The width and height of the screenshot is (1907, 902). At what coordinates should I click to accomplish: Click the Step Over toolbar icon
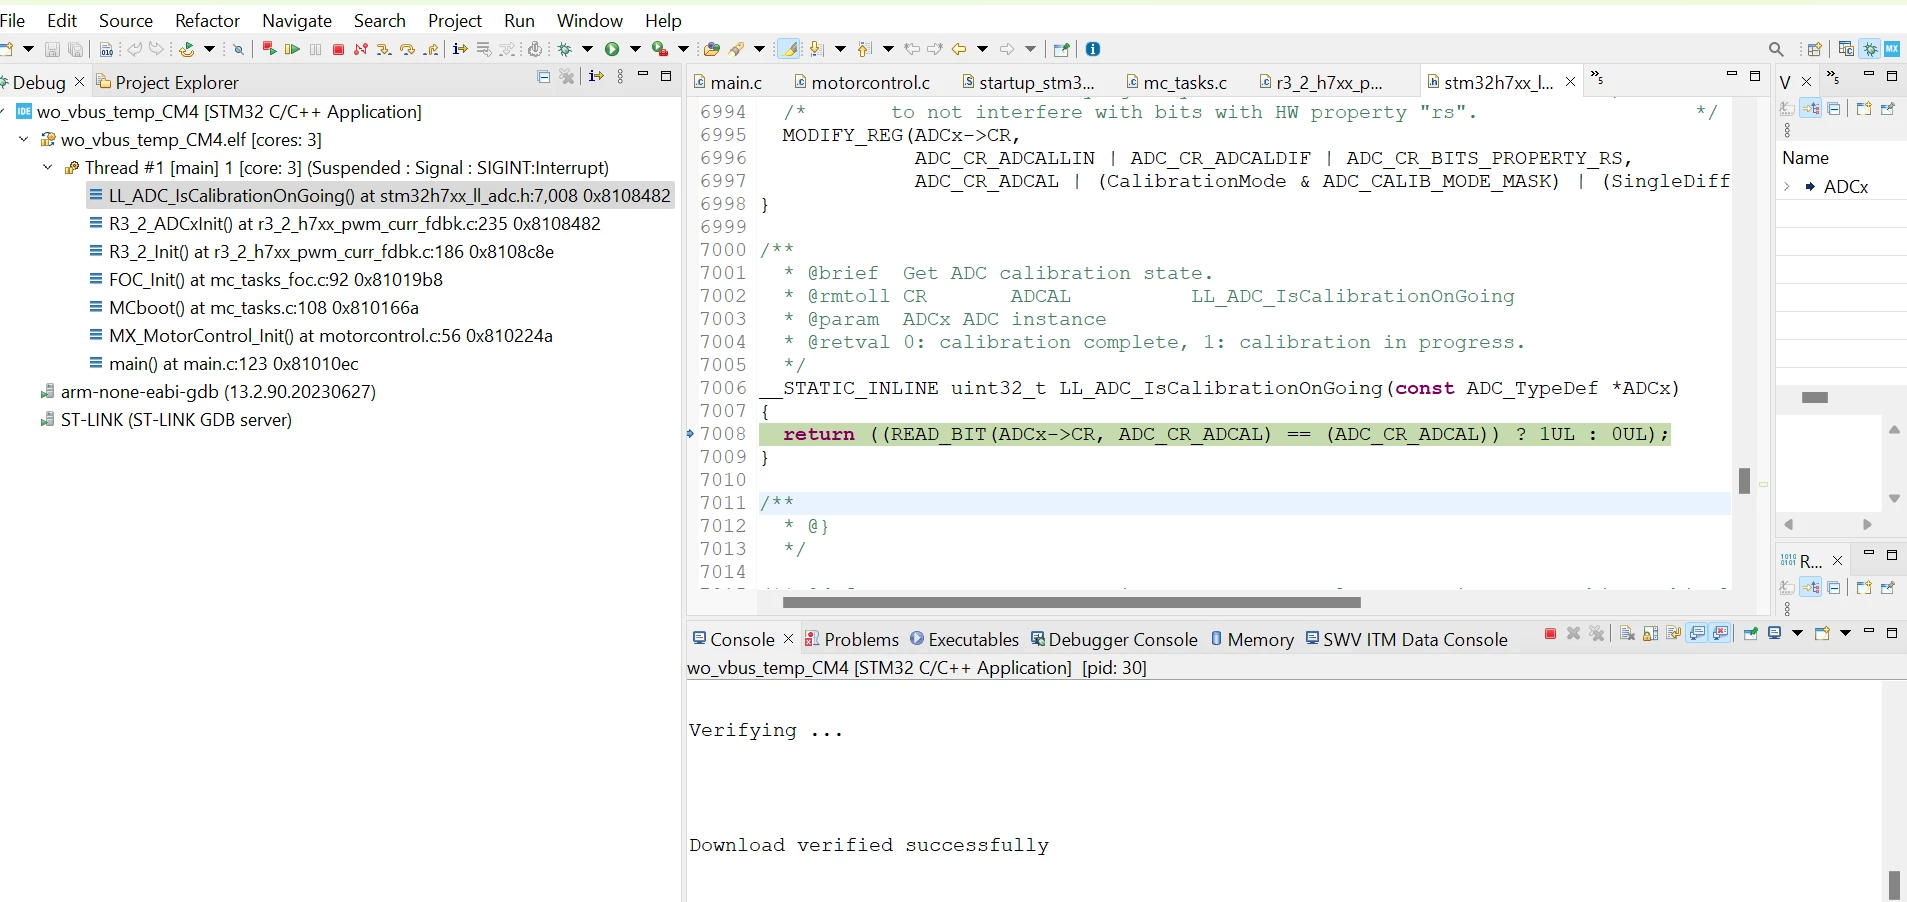pyautogui.click(x=407, y=49)
